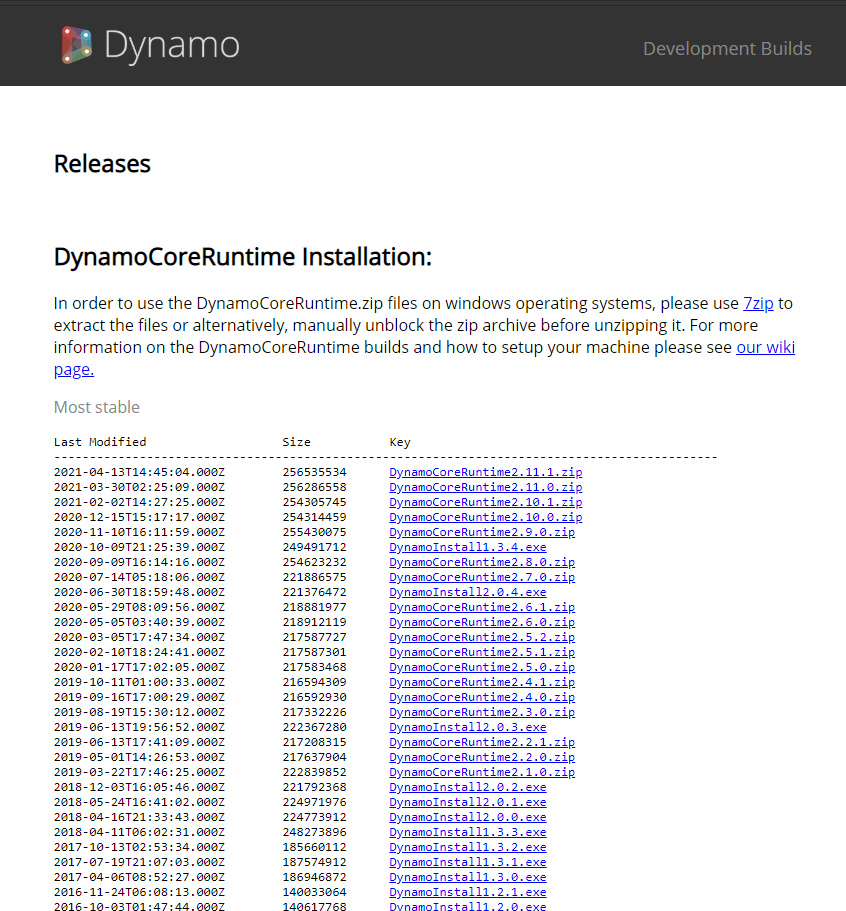Select timestamp 2019-06-13T19:56:52.000Z
The image size is (846, 911).
139,727
